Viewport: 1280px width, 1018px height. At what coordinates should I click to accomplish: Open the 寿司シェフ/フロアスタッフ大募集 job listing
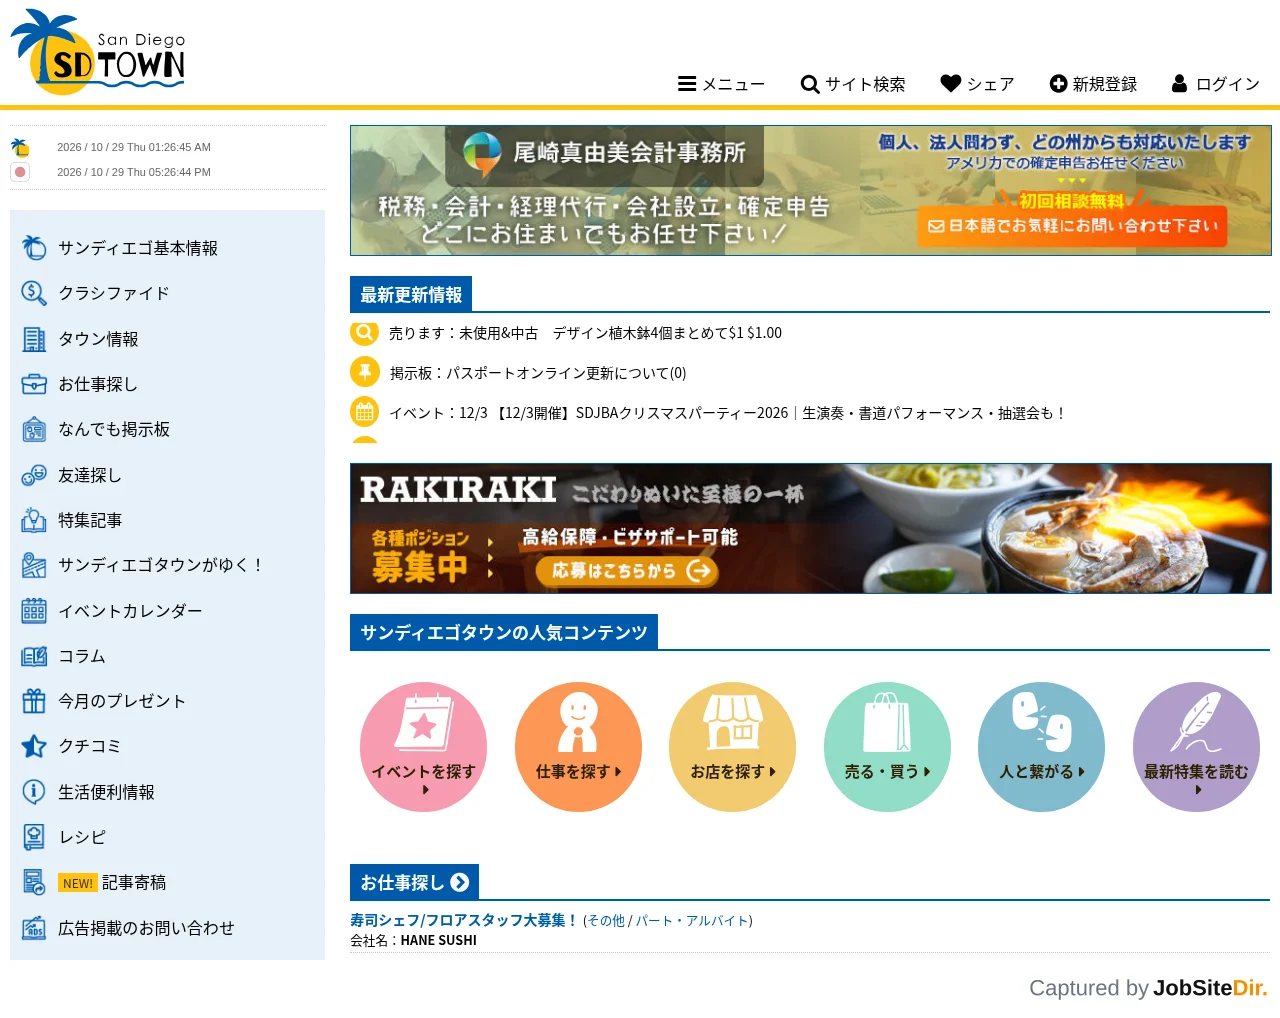click(x=464, y=920)
